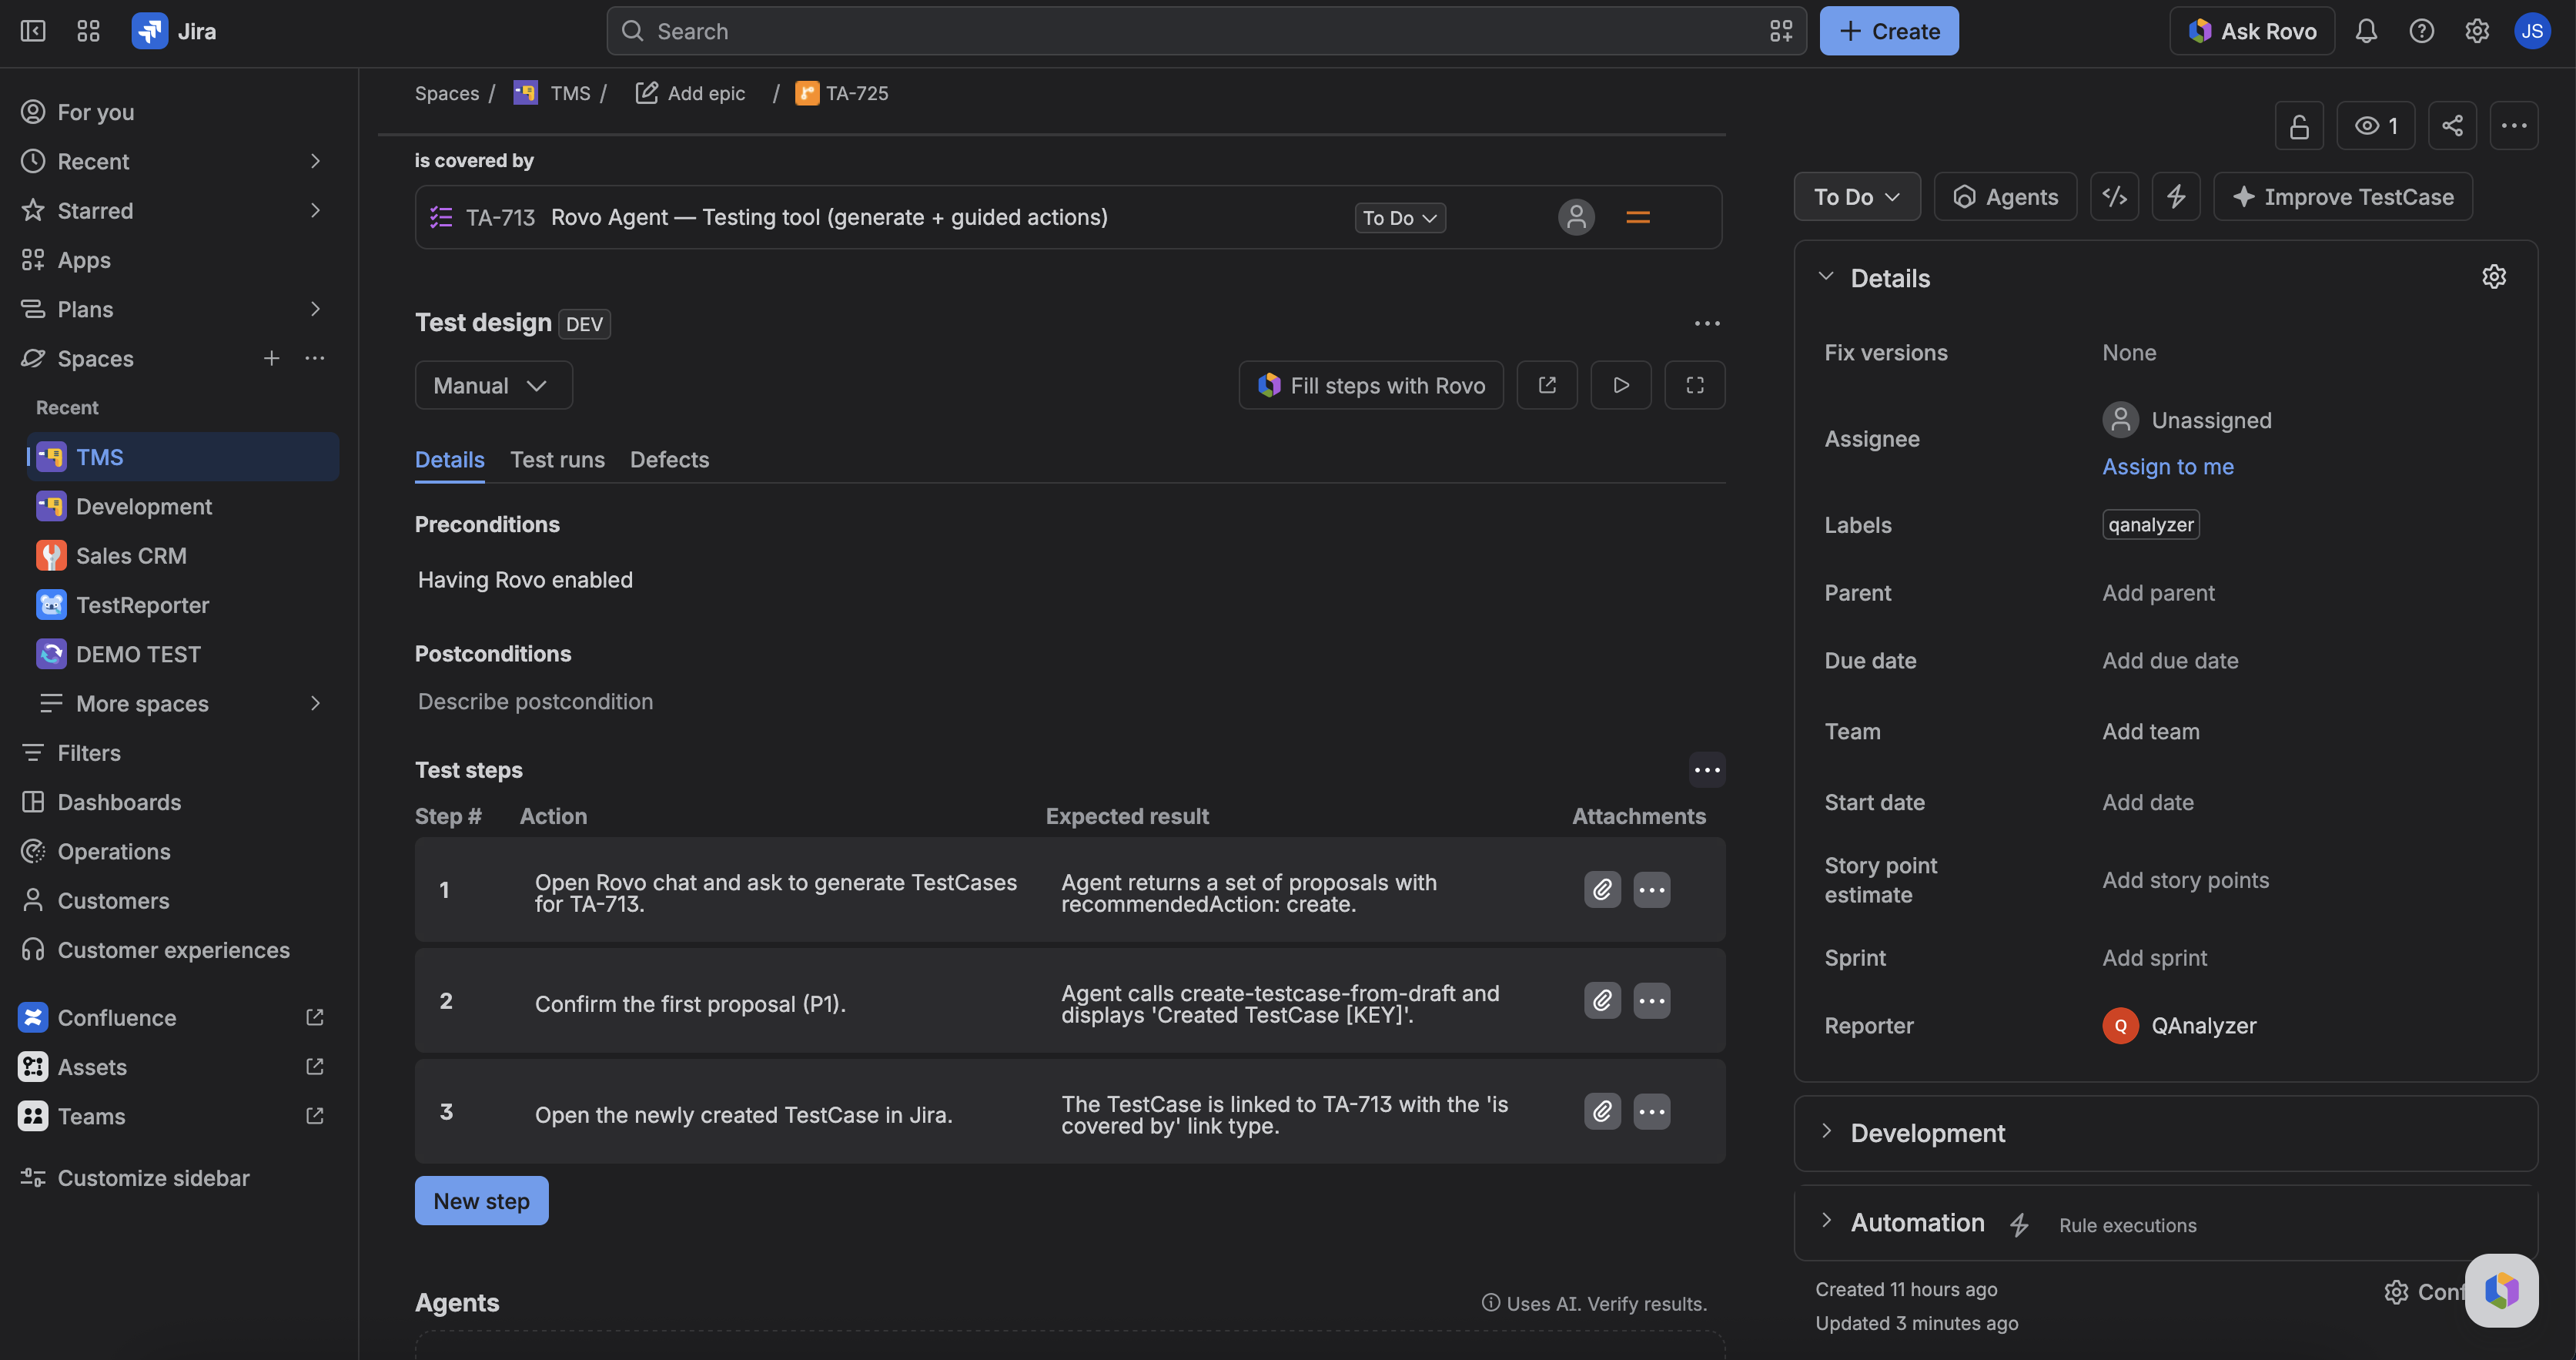Open the settings gear in top bar
2576x1360 pixels.
tap(2476, 31)
